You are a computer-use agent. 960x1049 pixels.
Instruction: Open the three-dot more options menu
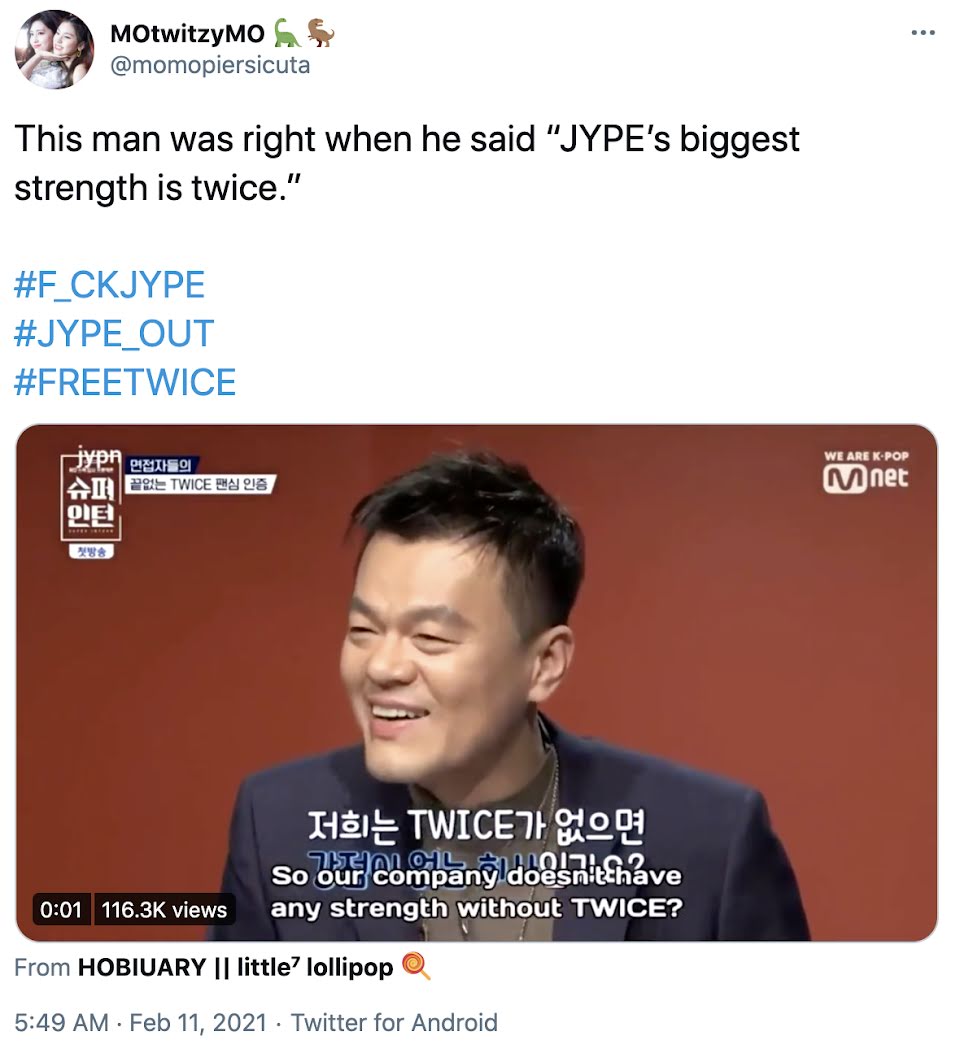(923, 33)
